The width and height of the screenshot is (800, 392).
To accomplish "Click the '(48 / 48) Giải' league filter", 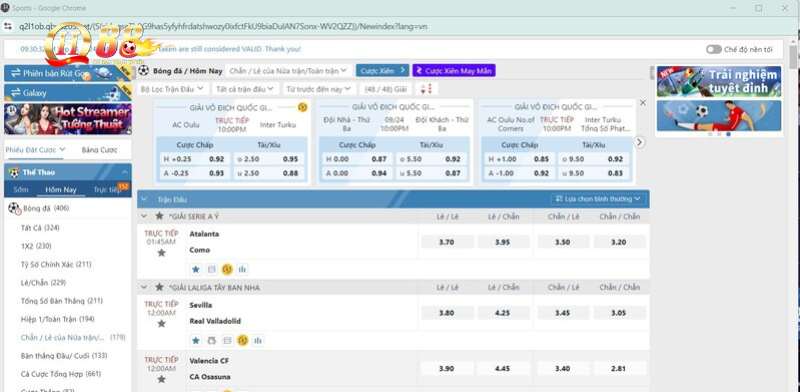I will tap(386, 89).
